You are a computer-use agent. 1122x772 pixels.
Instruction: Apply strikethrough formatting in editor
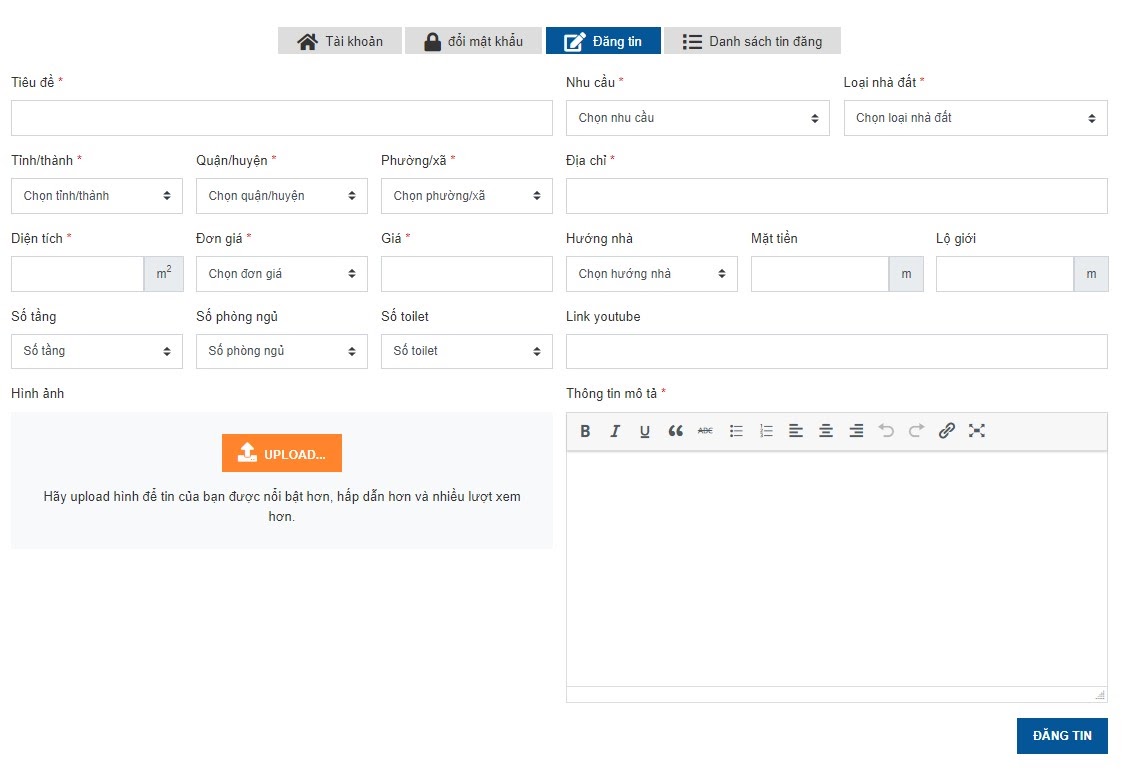point(705,431)
